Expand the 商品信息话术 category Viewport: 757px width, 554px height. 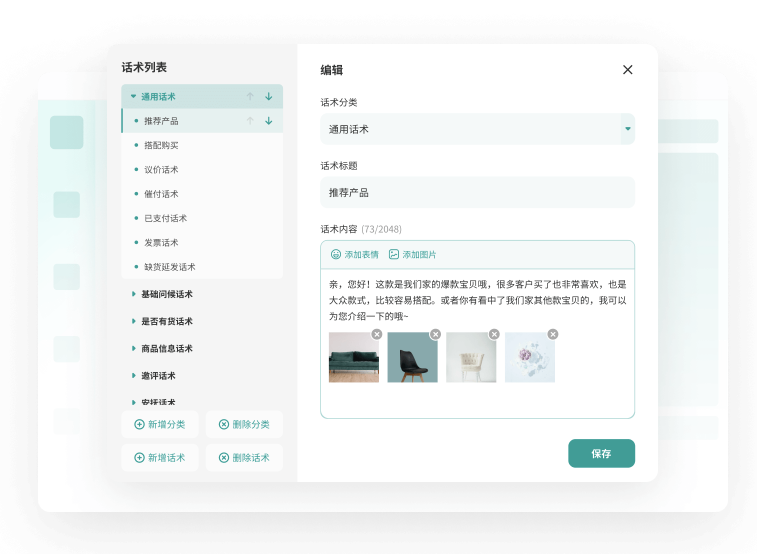coord(133,348)
